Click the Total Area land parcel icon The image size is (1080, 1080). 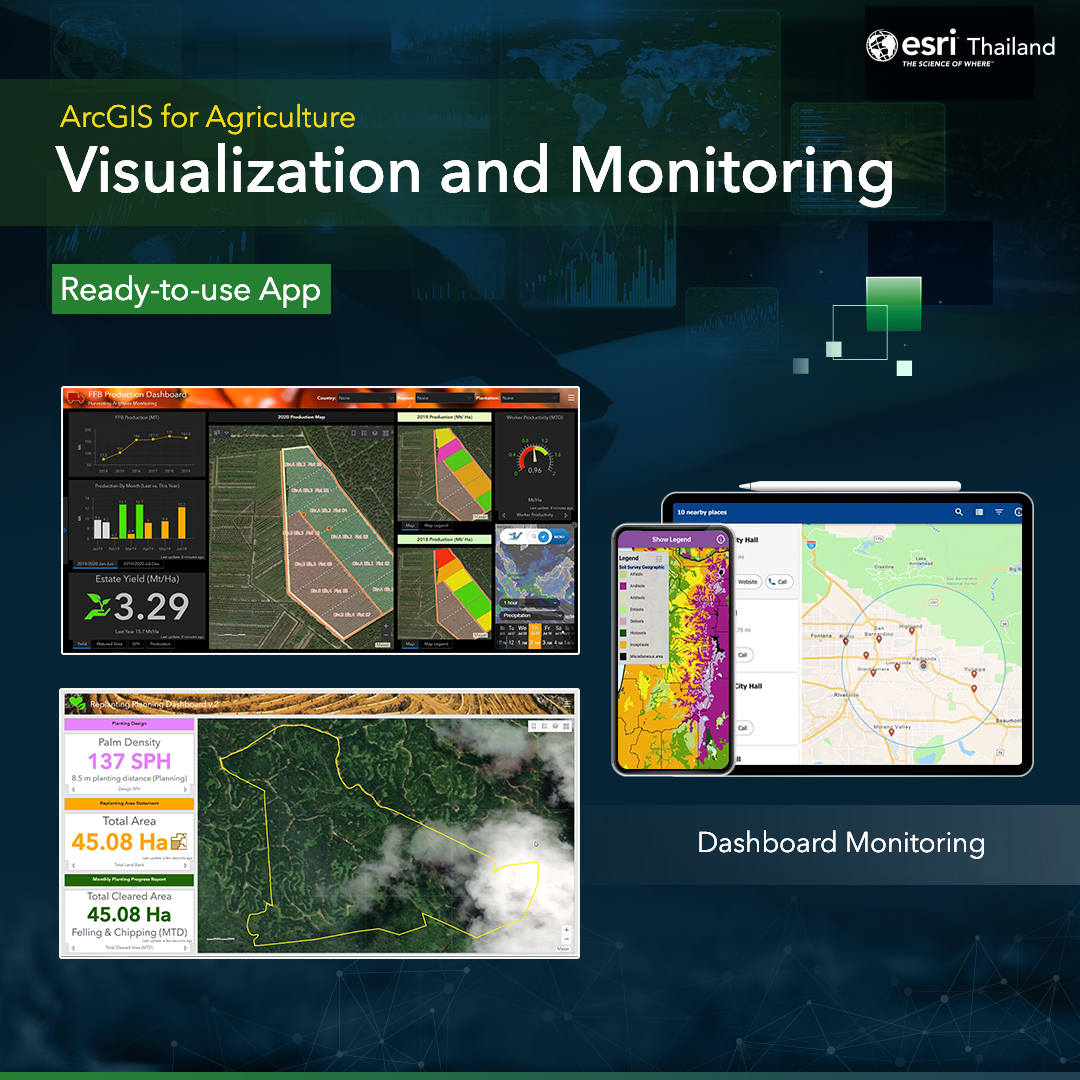click(x=179, y=842)
